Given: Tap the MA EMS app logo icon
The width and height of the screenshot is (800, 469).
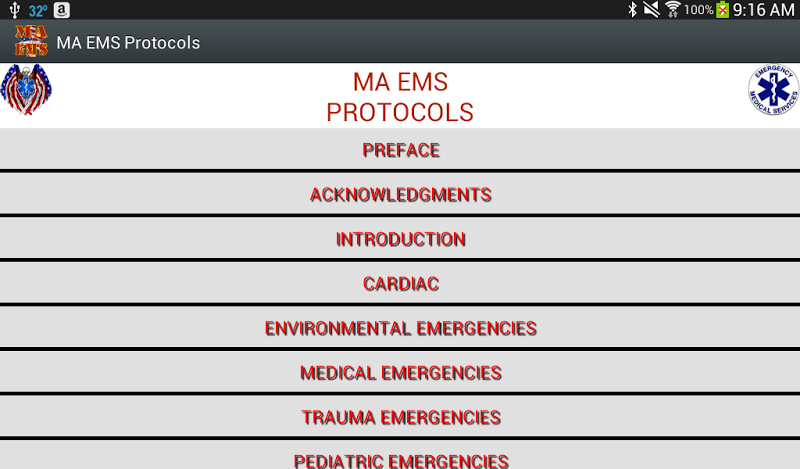Looking at the screenshot, I should point(30,42).
